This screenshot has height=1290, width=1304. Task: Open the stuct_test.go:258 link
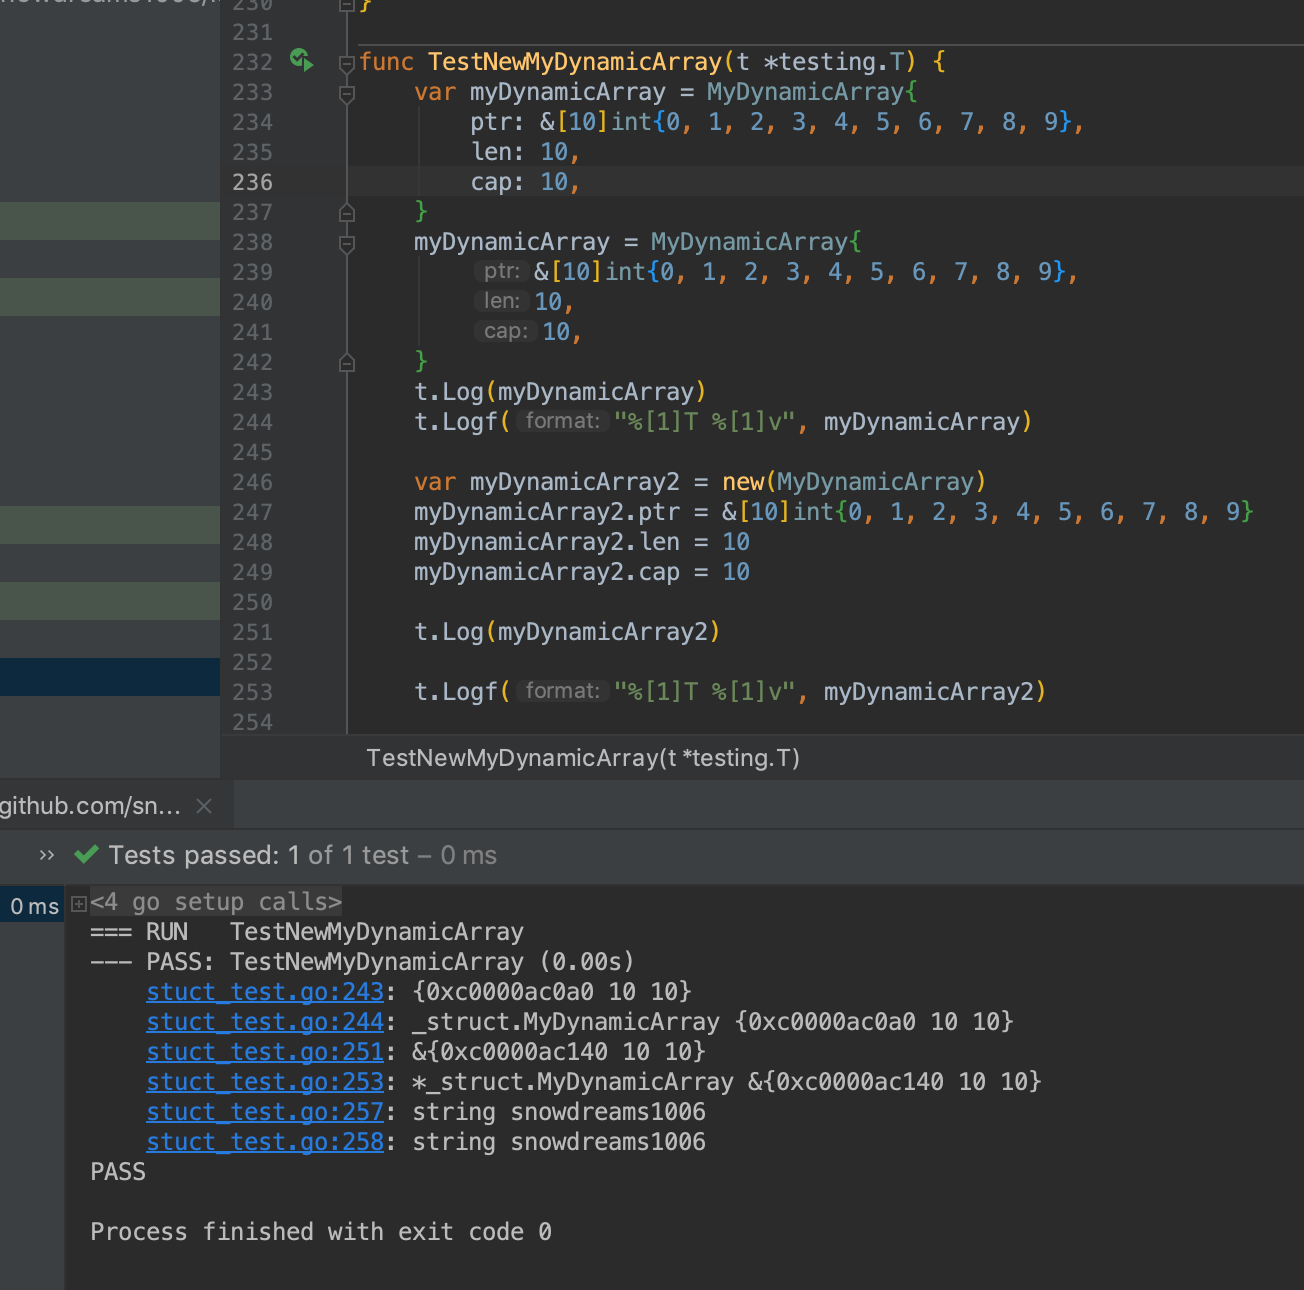pos(264,1141)
